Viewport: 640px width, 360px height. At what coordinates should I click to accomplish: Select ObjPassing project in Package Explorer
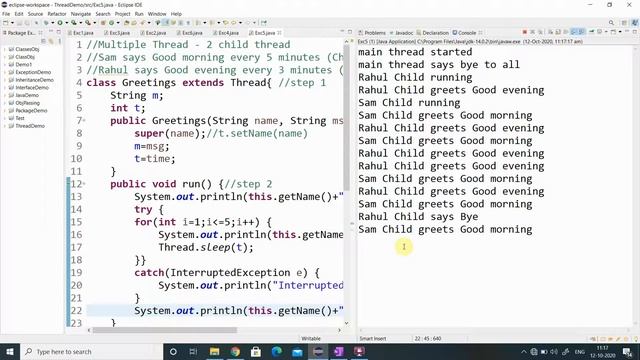27,103
